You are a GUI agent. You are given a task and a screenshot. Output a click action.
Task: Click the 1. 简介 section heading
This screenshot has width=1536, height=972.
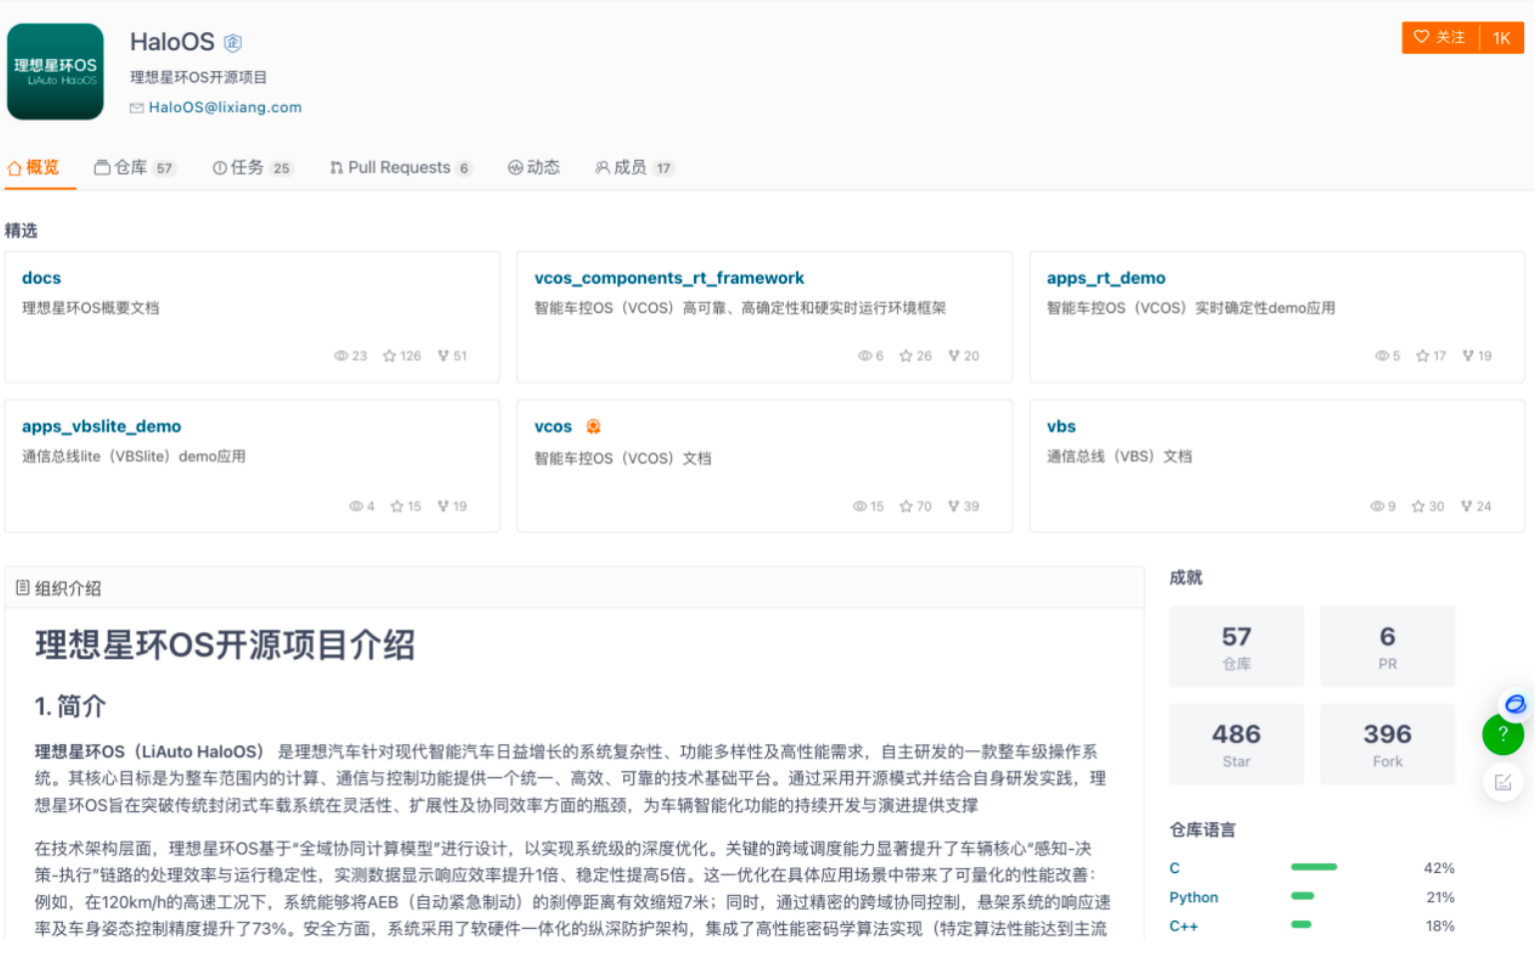coord(70,706)
